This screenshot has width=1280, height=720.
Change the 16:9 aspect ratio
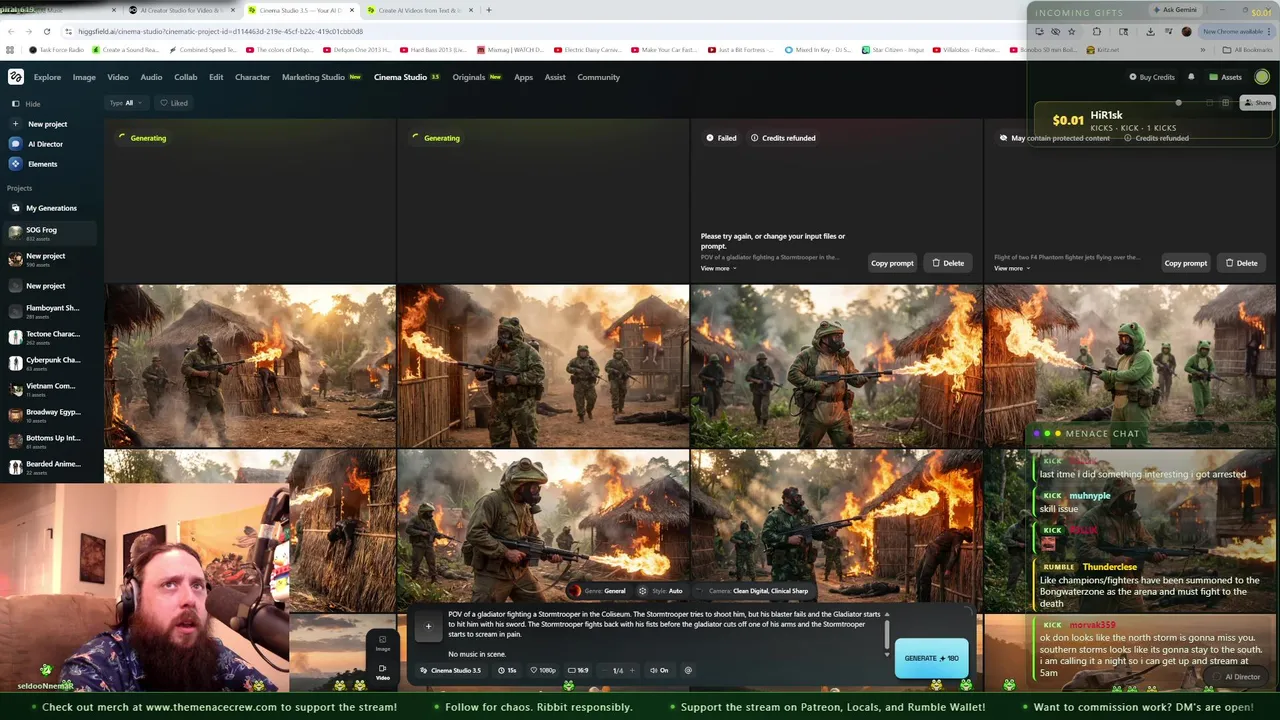[x=578, y=670]
